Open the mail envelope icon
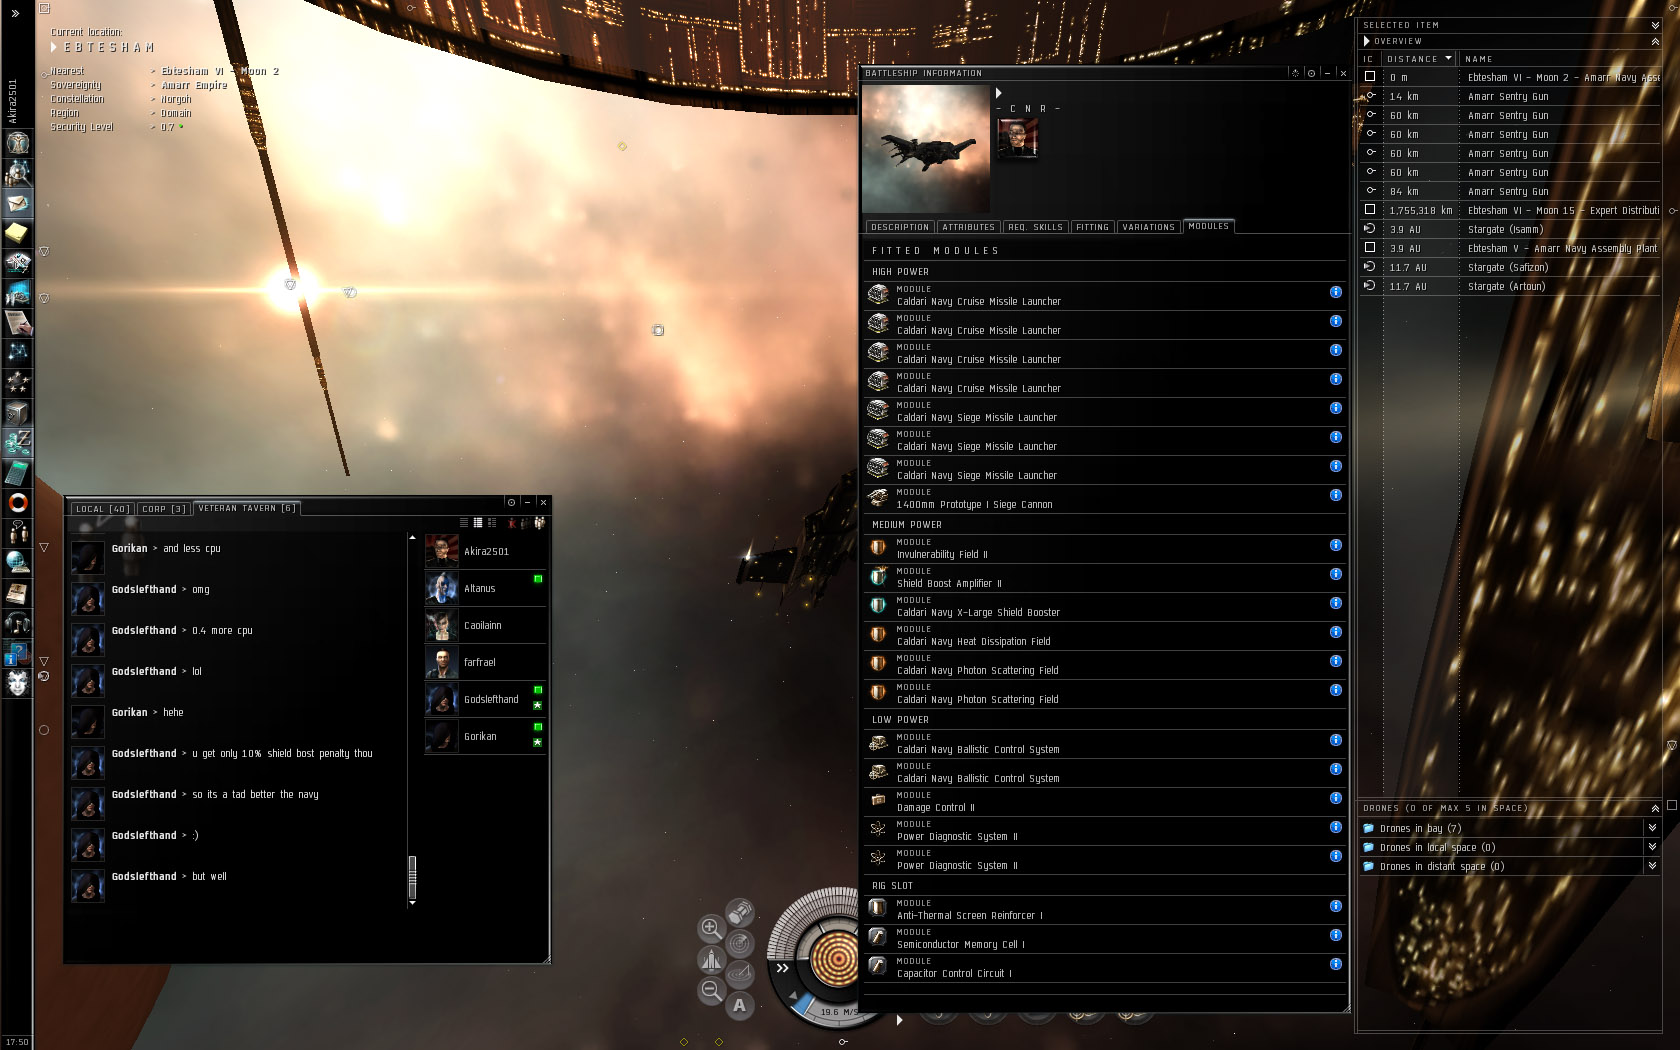This screenshot has height=1050, width=1680. coord(18,203)
